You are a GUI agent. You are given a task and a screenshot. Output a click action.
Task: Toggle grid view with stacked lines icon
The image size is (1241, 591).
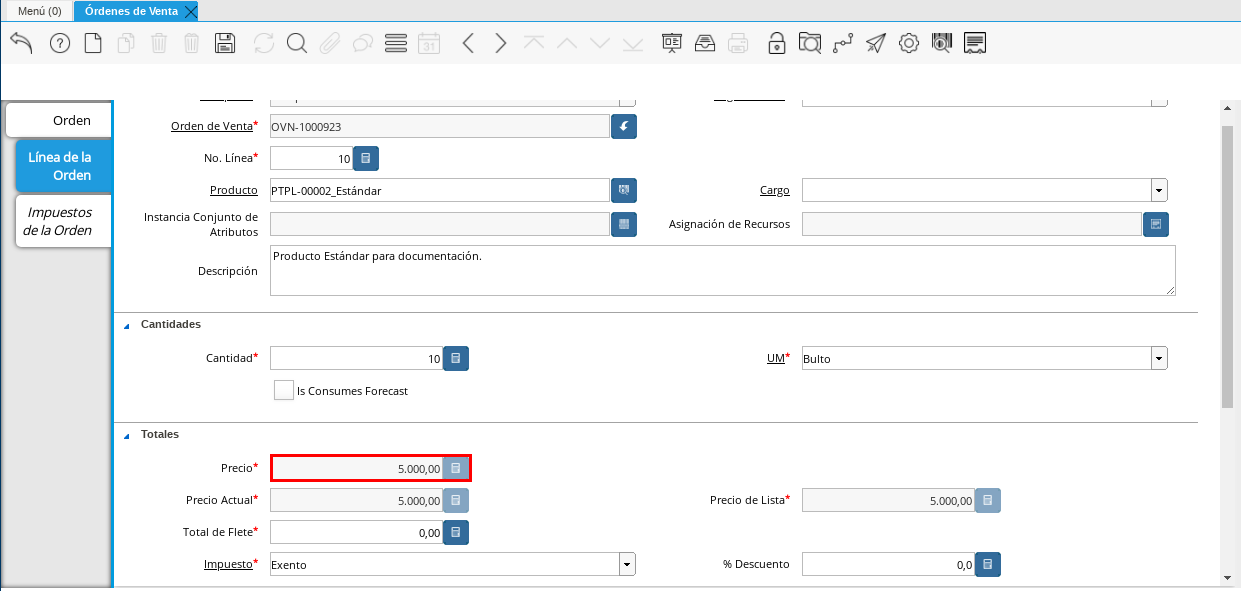[x=396, y=43]
